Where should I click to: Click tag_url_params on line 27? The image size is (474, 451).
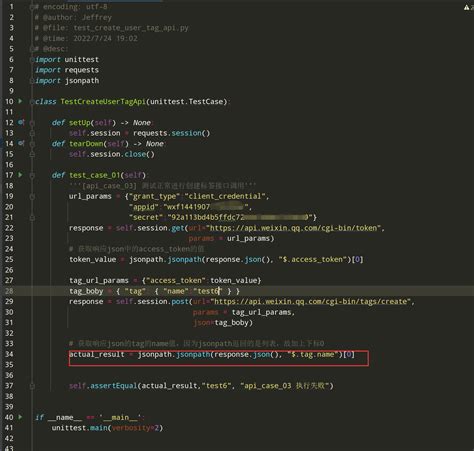coord(99,280)
